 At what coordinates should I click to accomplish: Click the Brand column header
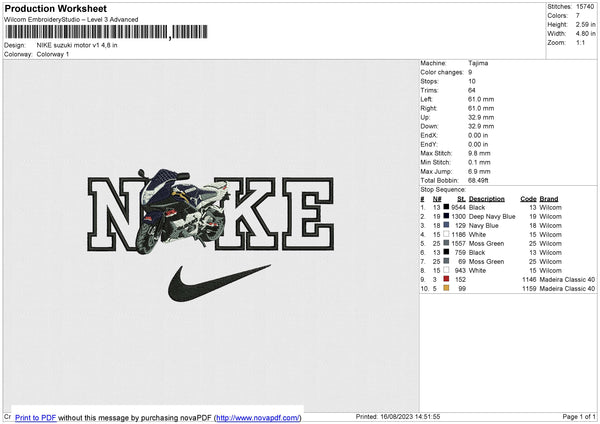[x=549, y=199]
